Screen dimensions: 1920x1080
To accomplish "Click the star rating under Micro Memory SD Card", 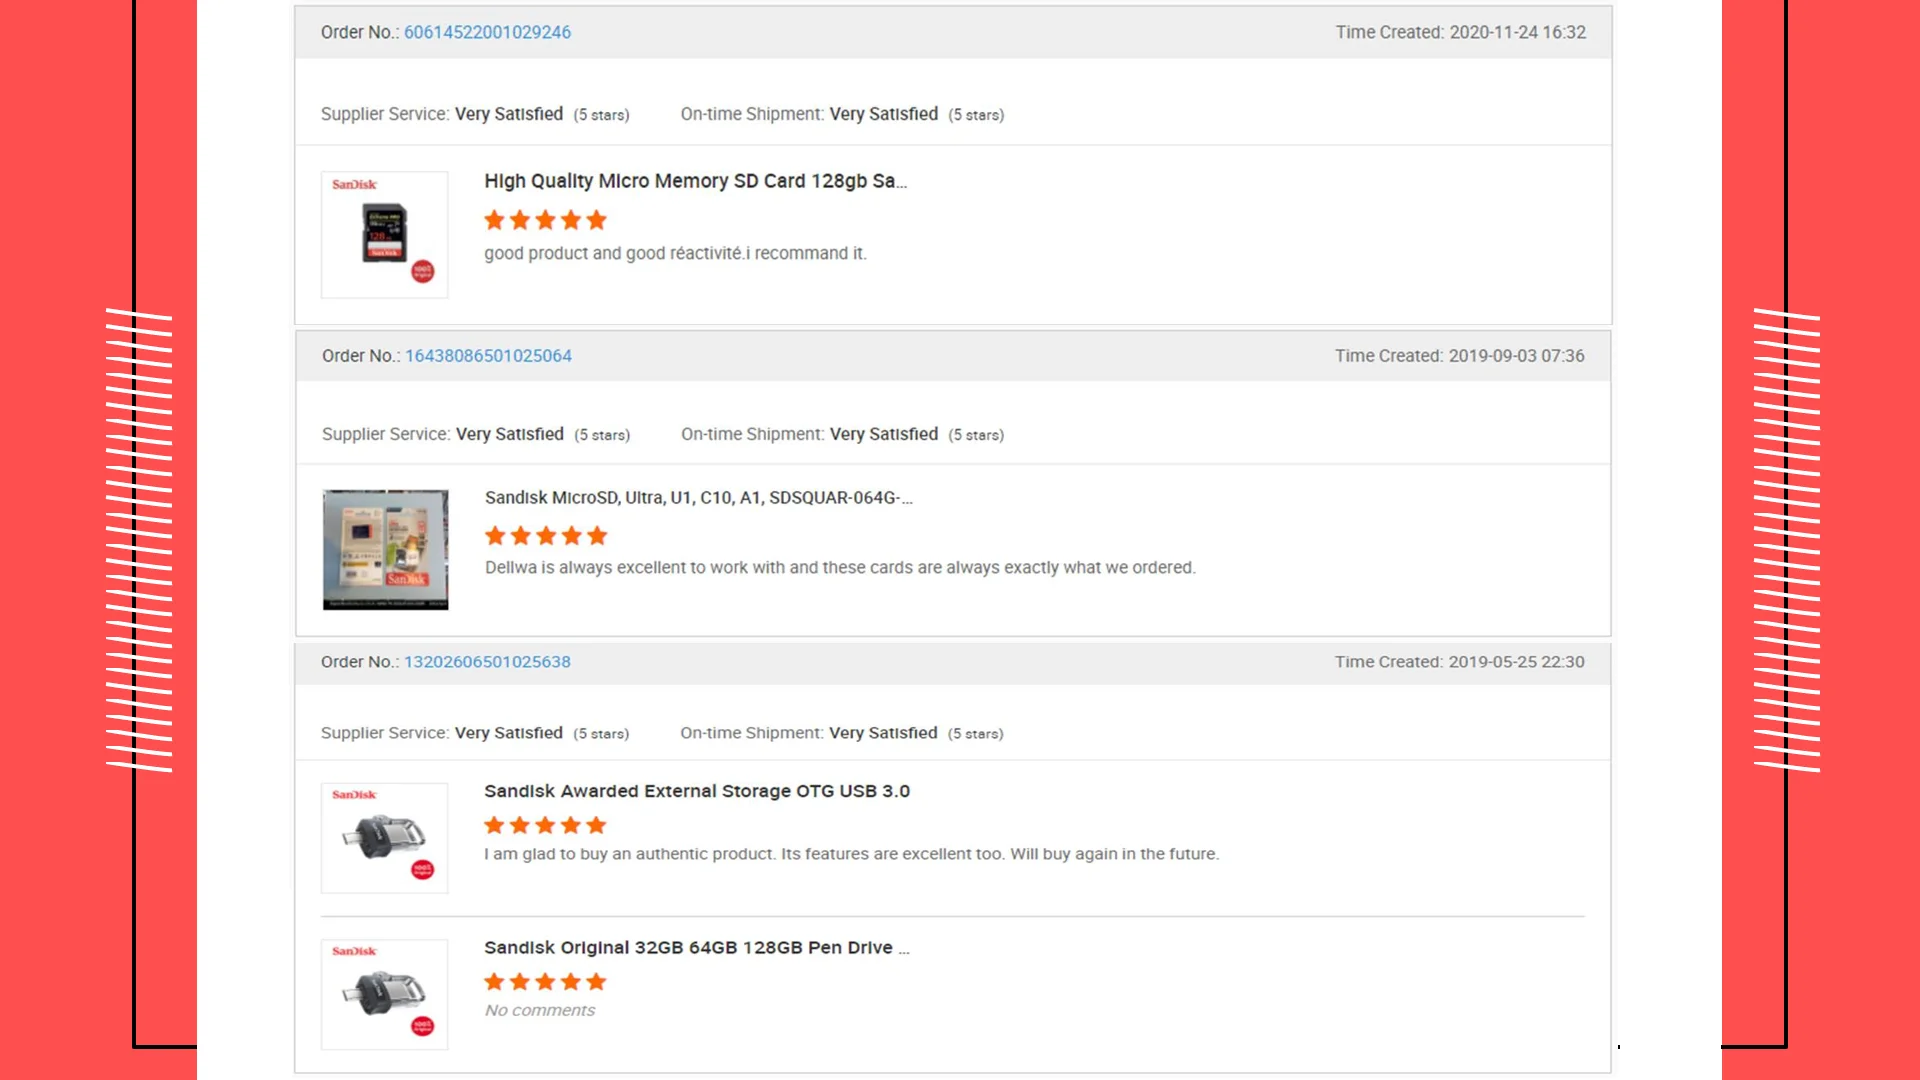I will click(x=545, y=220).
